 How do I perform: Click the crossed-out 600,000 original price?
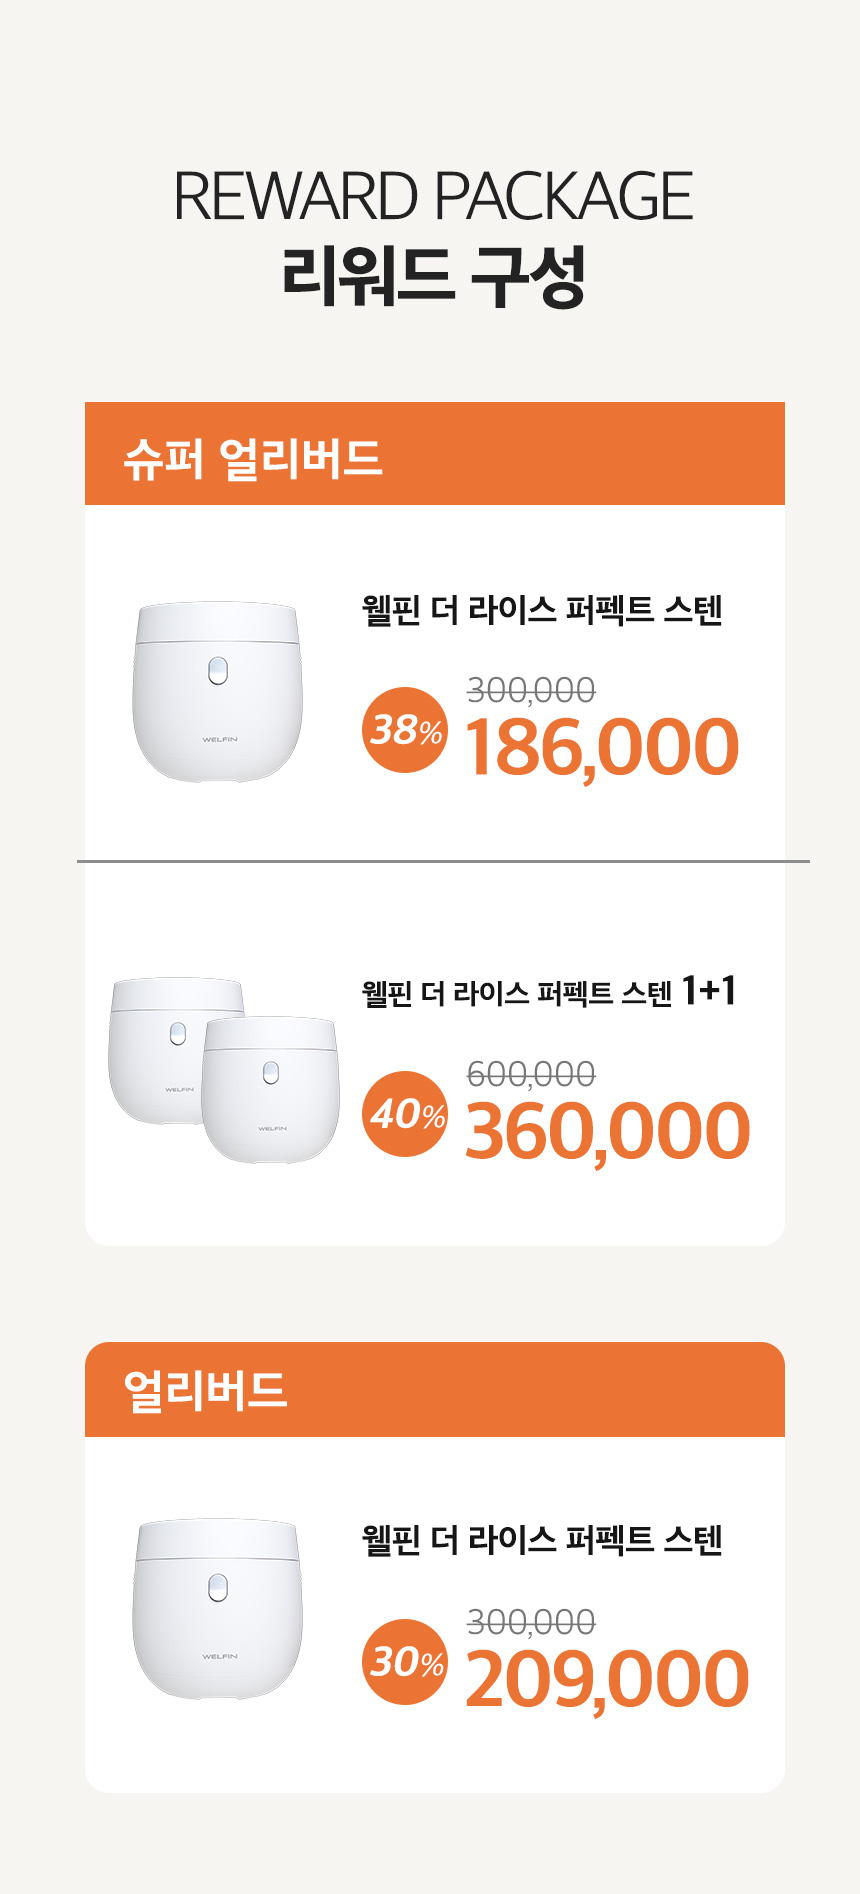(531, 1074)
